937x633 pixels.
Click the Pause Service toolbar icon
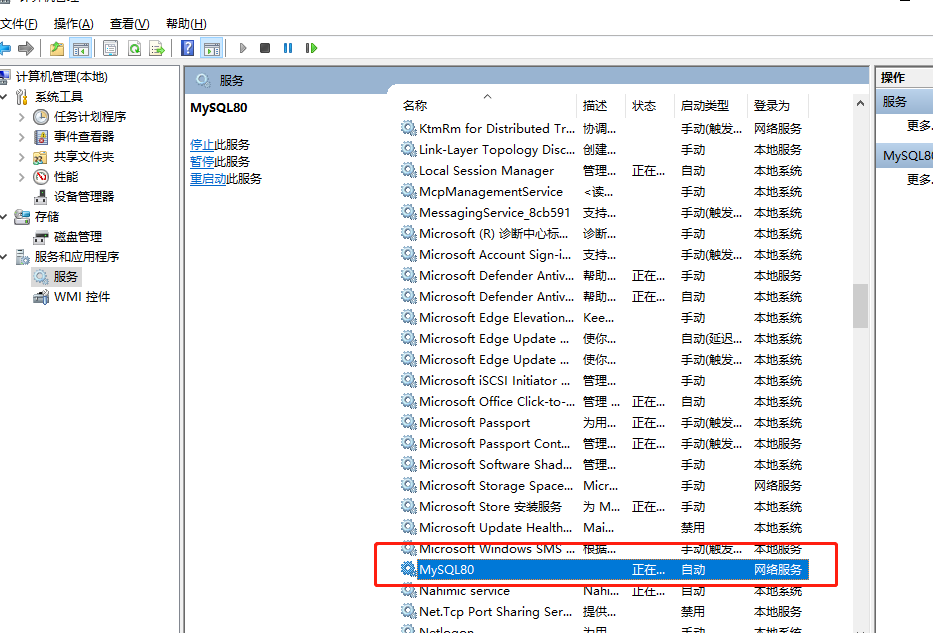(x=288, y=48)
